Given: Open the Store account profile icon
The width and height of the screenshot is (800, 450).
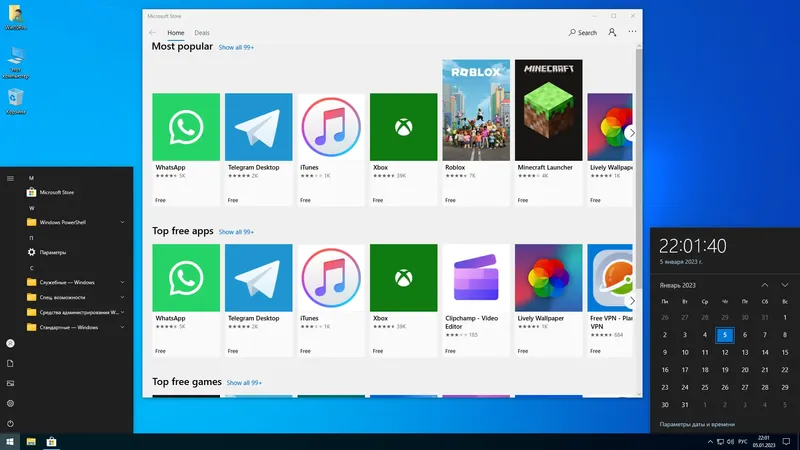Looking at the screenshot, I should coord(612,32).
